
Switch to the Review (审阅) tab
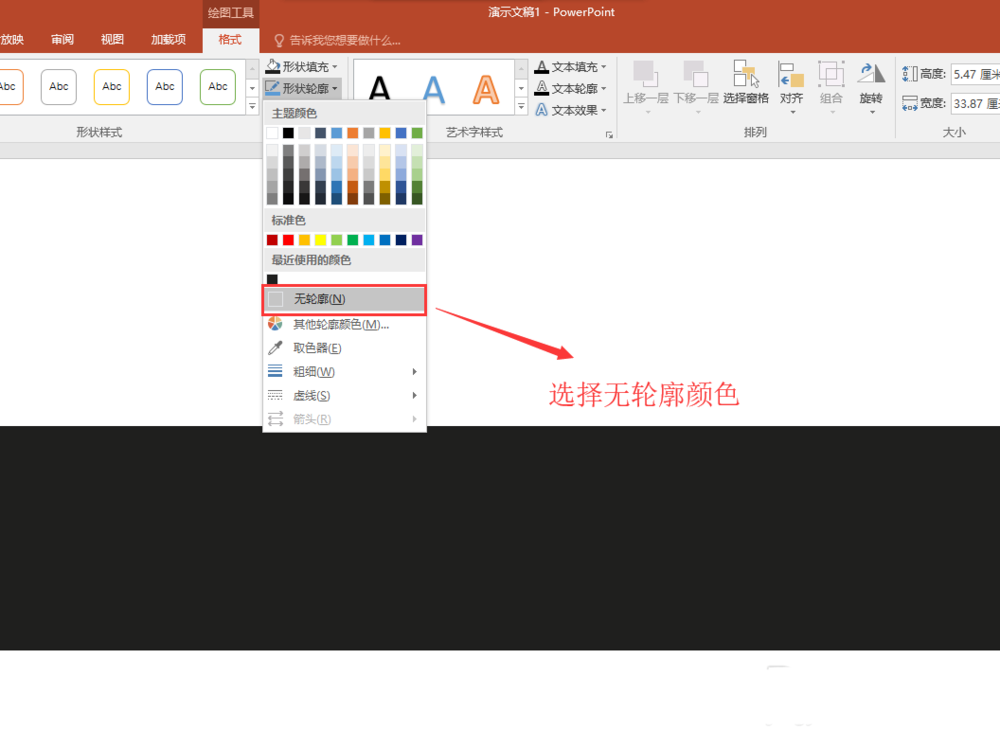pos(62,40)
